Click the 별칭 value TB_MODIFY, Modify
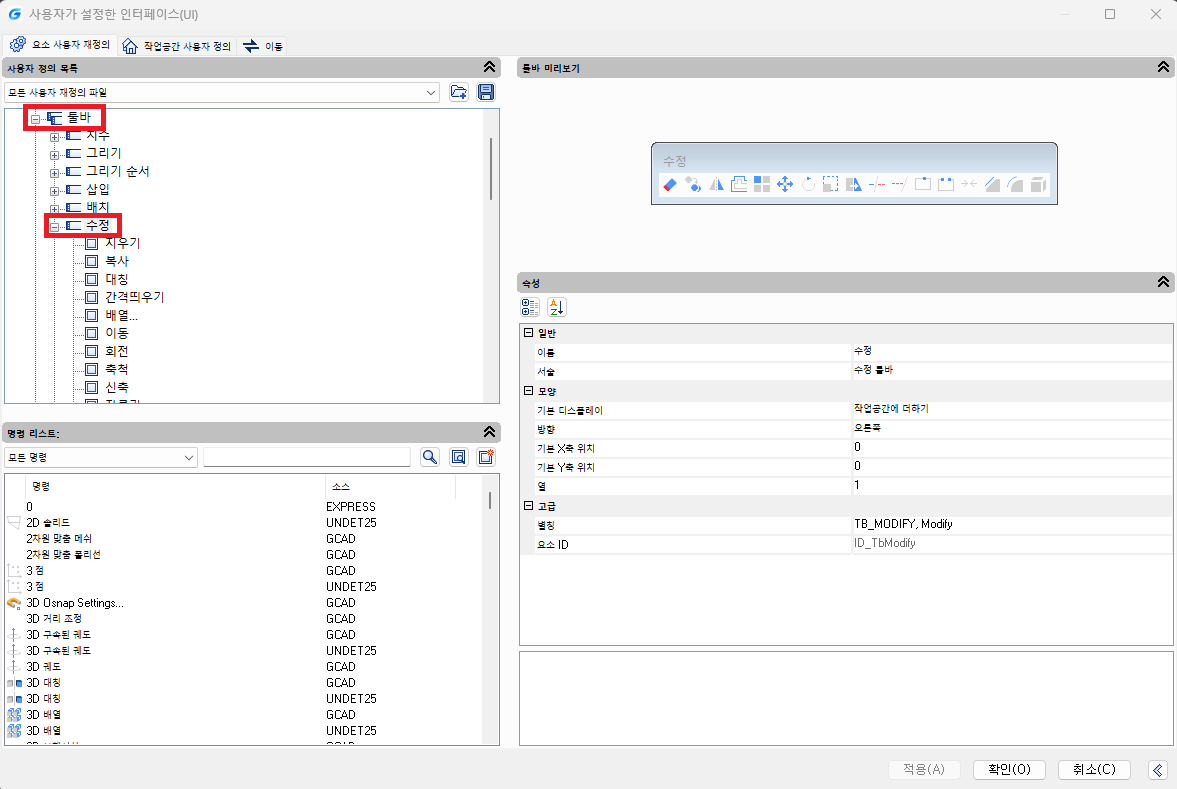1177x789 pixels. pyautogui.click(x=903, y=524)
